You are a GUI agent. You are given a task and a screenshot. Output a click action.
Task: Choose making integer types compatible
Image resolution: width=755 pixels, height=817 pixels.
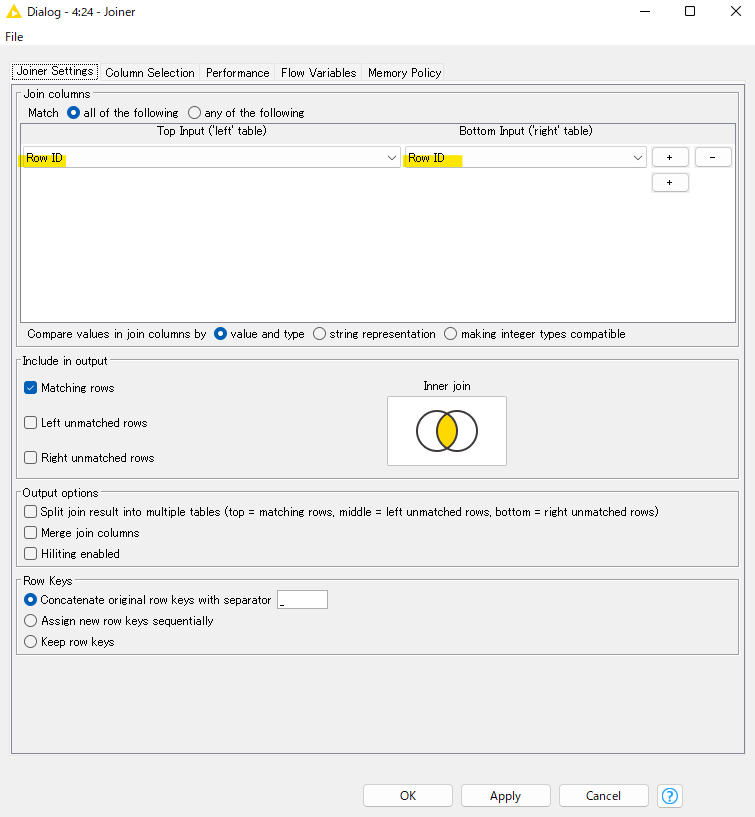(451, 333)
